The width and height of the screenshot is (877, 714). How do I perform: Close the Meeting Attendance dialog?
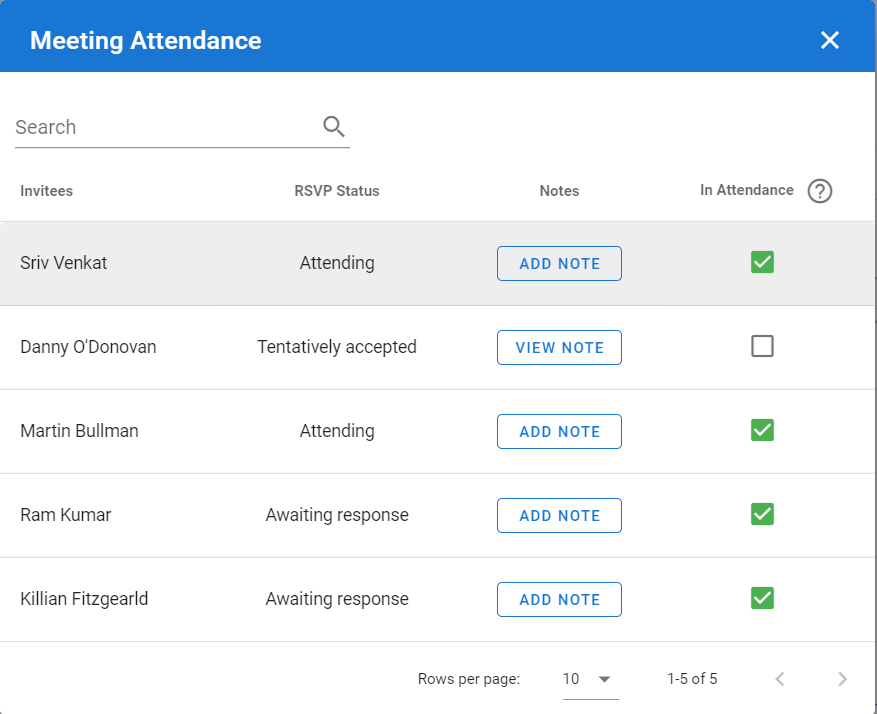pyautogui.click(x=829, y=40)
